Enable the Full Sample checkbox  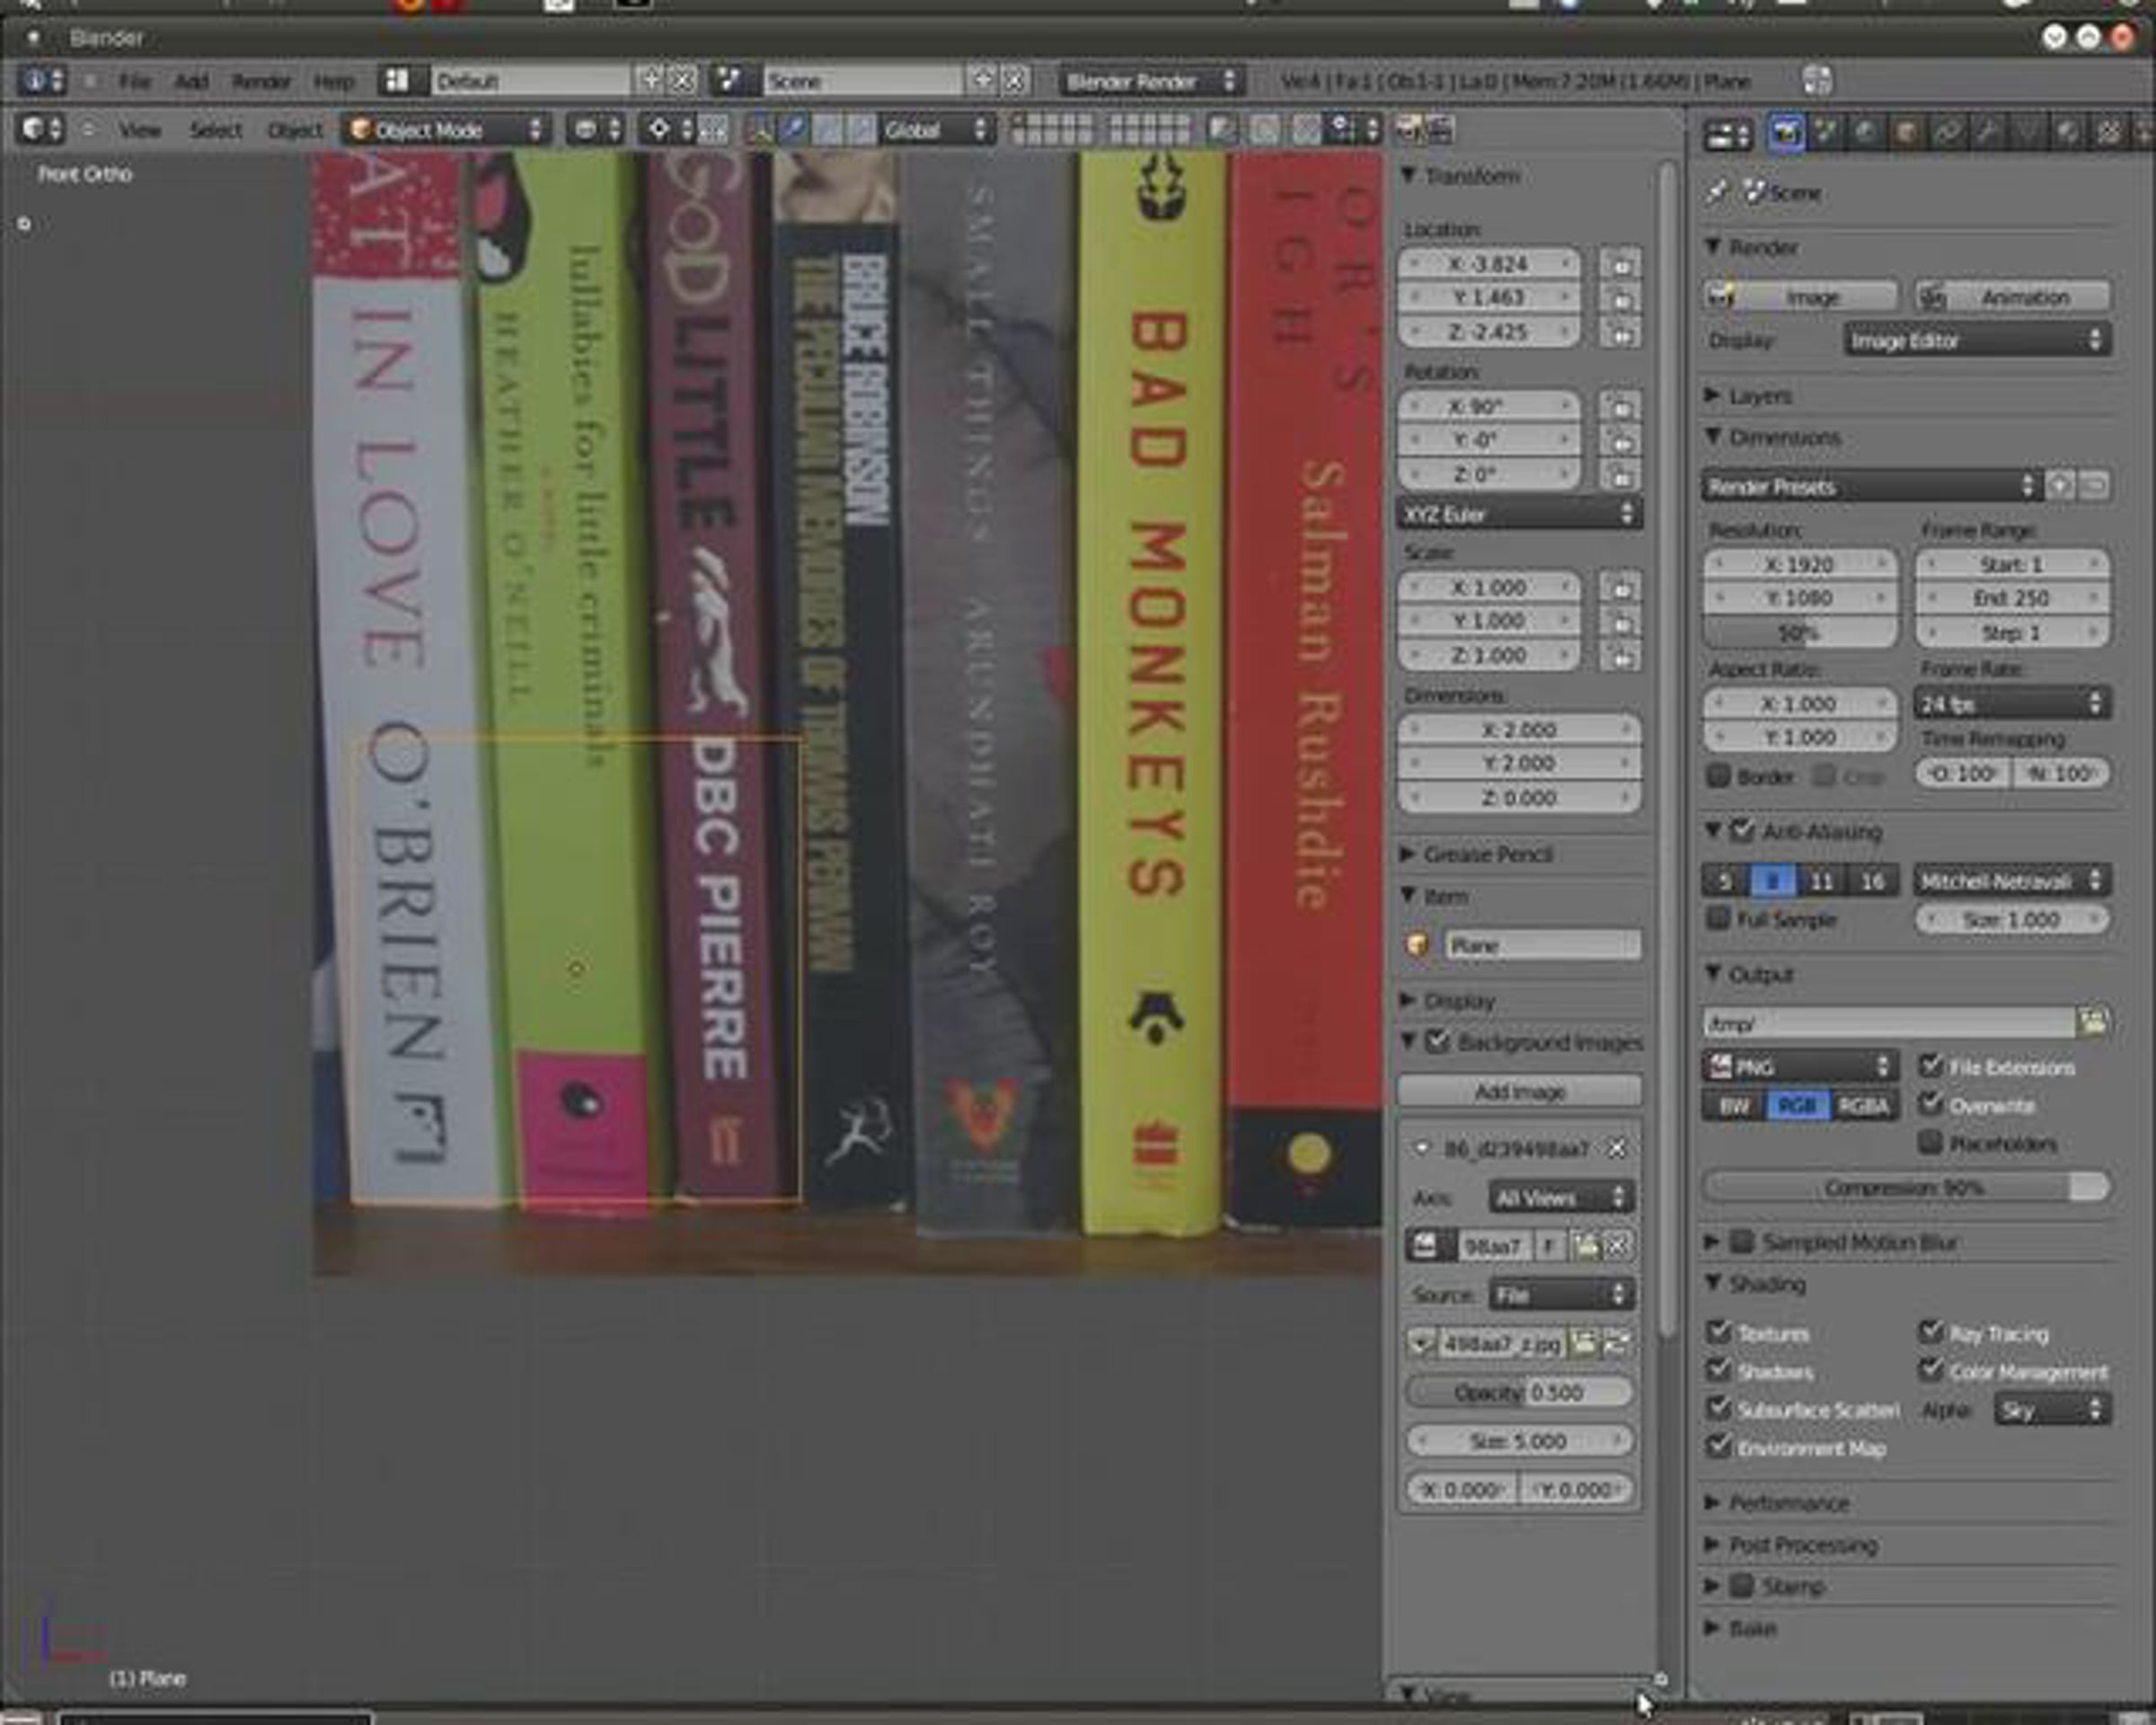point(1718,918)
